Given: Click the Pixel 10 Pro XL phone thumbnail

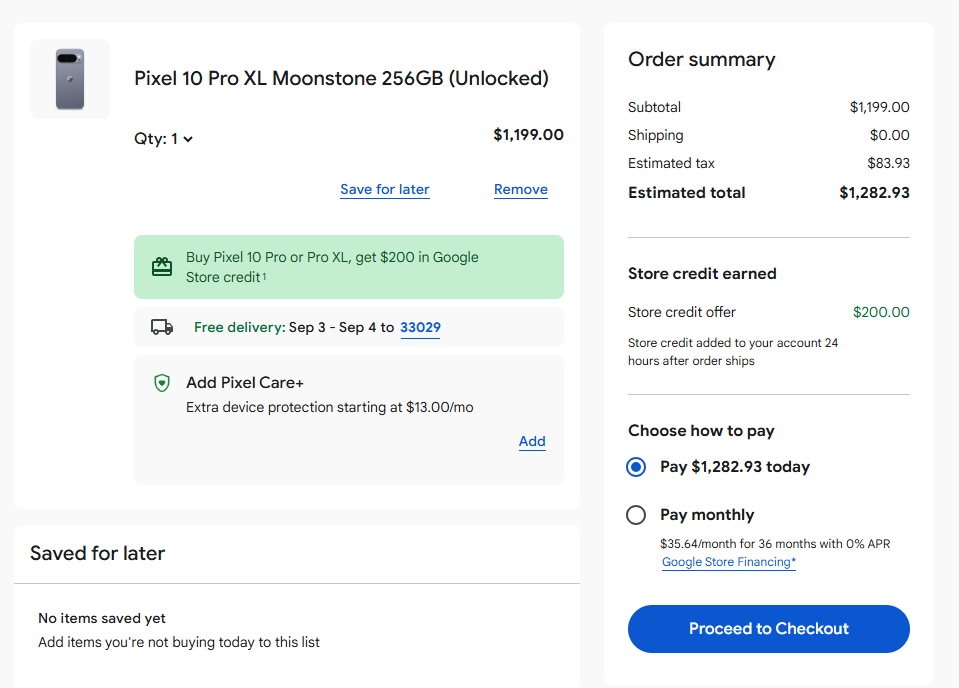Looking at the screenshot, I should click(x=70, y=79).
